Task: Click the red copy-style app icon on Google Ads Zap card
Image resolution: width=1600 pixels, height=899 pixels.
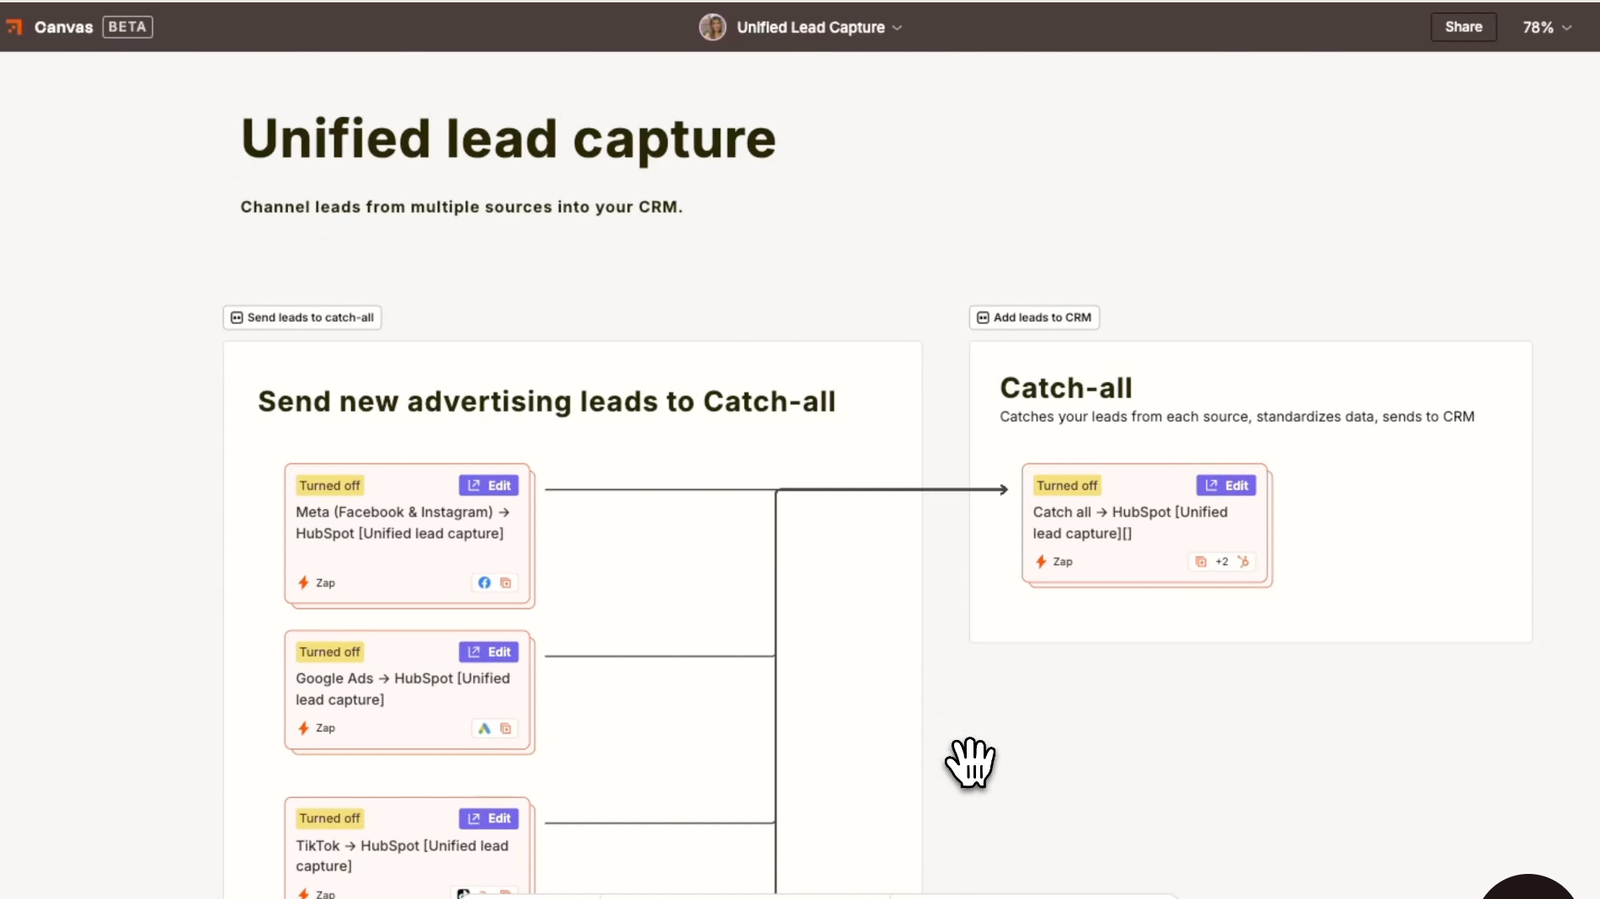Action: (x=506, y=729)
